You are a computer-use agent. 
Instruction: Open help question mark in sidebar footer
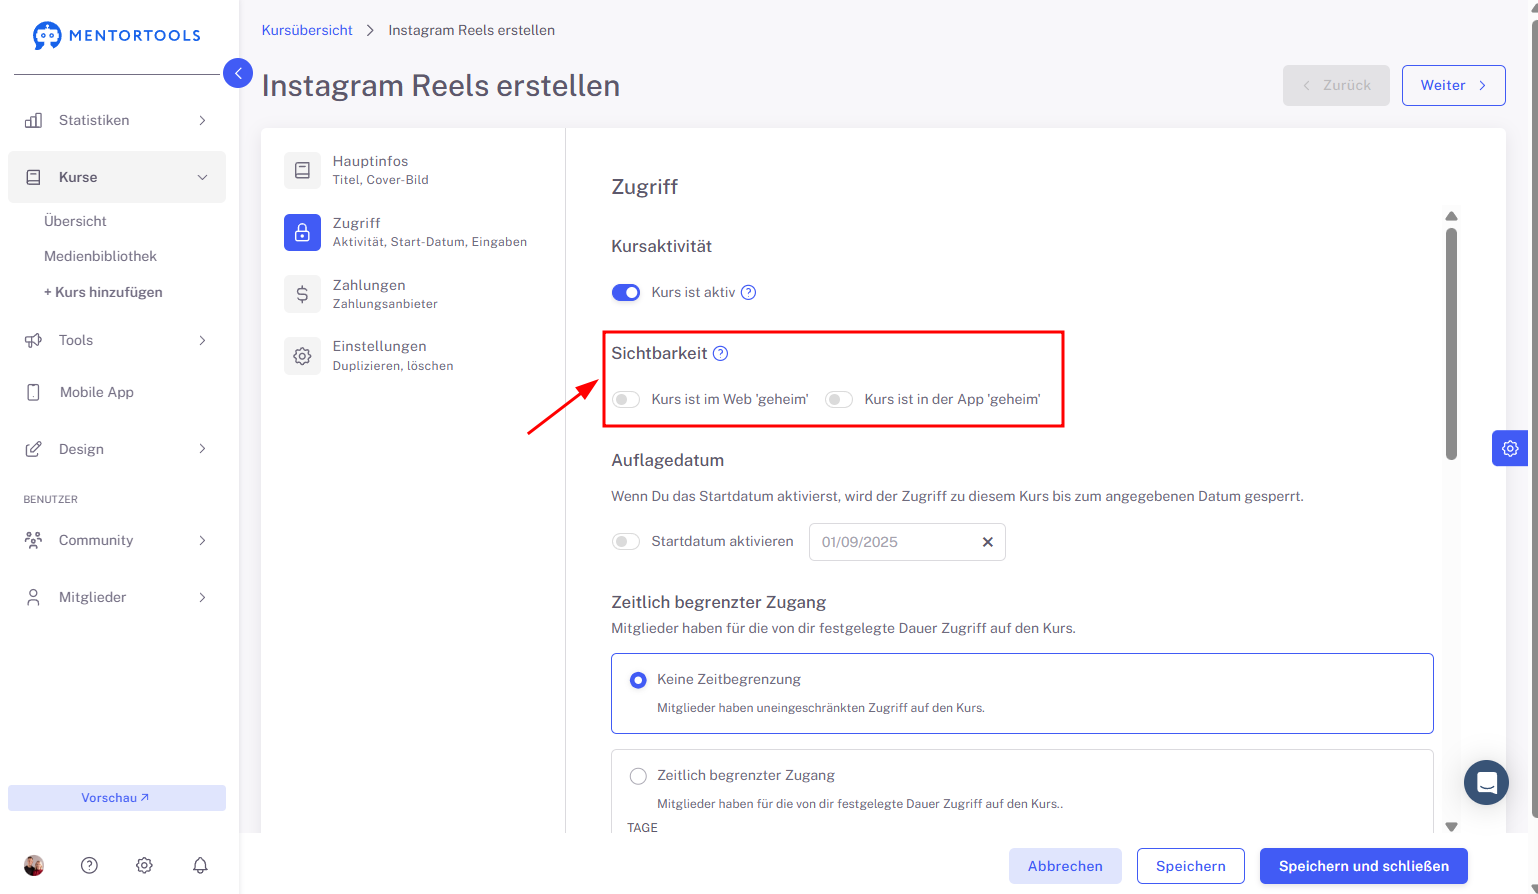tap(89, 865)
